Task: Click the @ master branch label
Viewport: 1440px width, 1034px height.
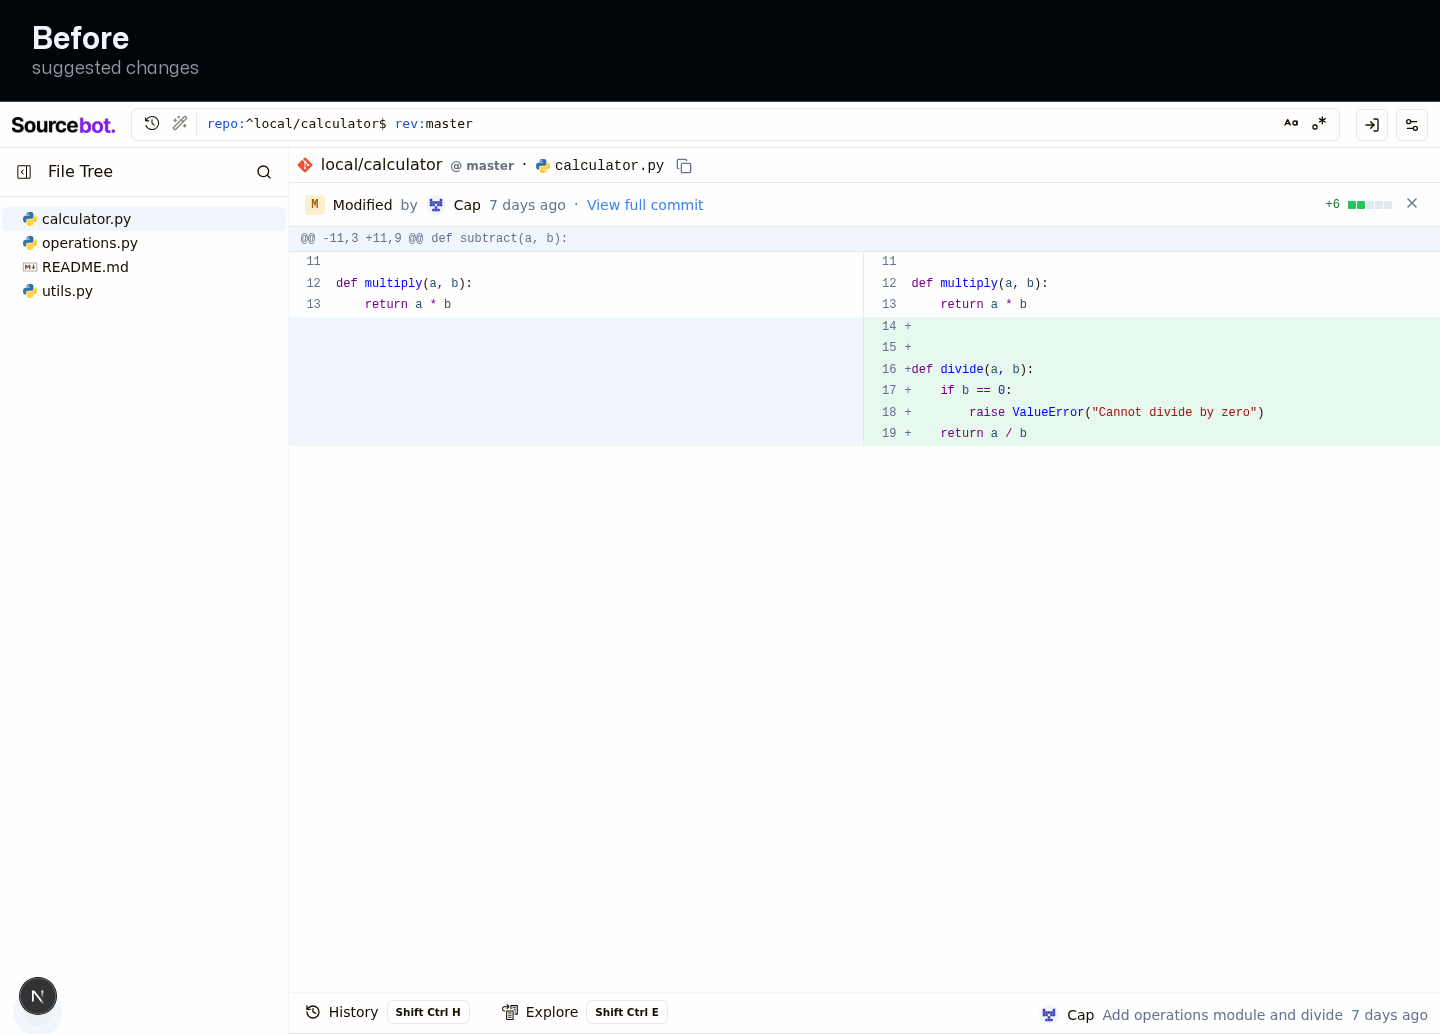Action: [482, 166]
